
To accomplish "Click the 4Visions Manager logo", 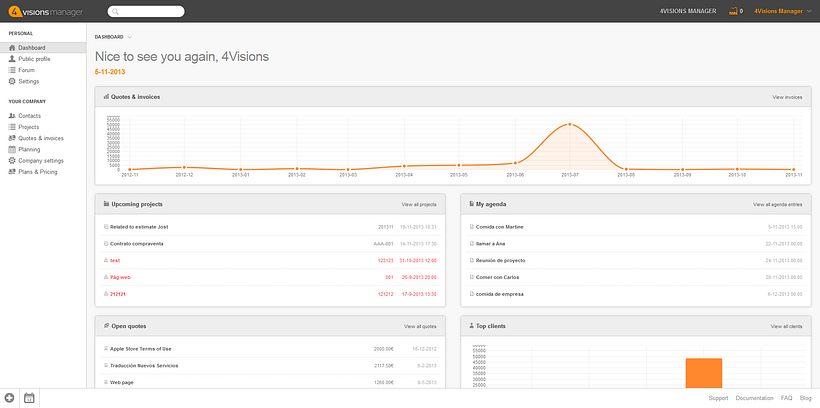I will 44,11.
